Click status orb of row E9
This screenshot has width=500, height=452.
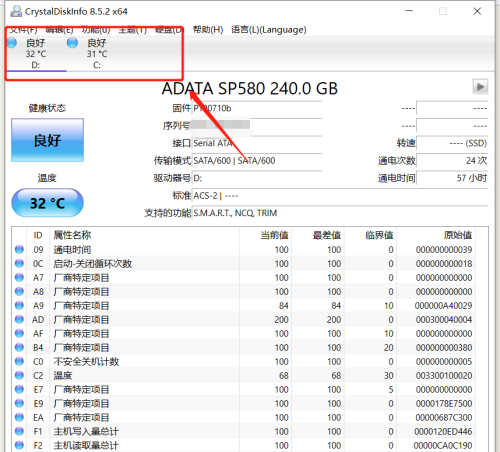click(x=19, y=403)
